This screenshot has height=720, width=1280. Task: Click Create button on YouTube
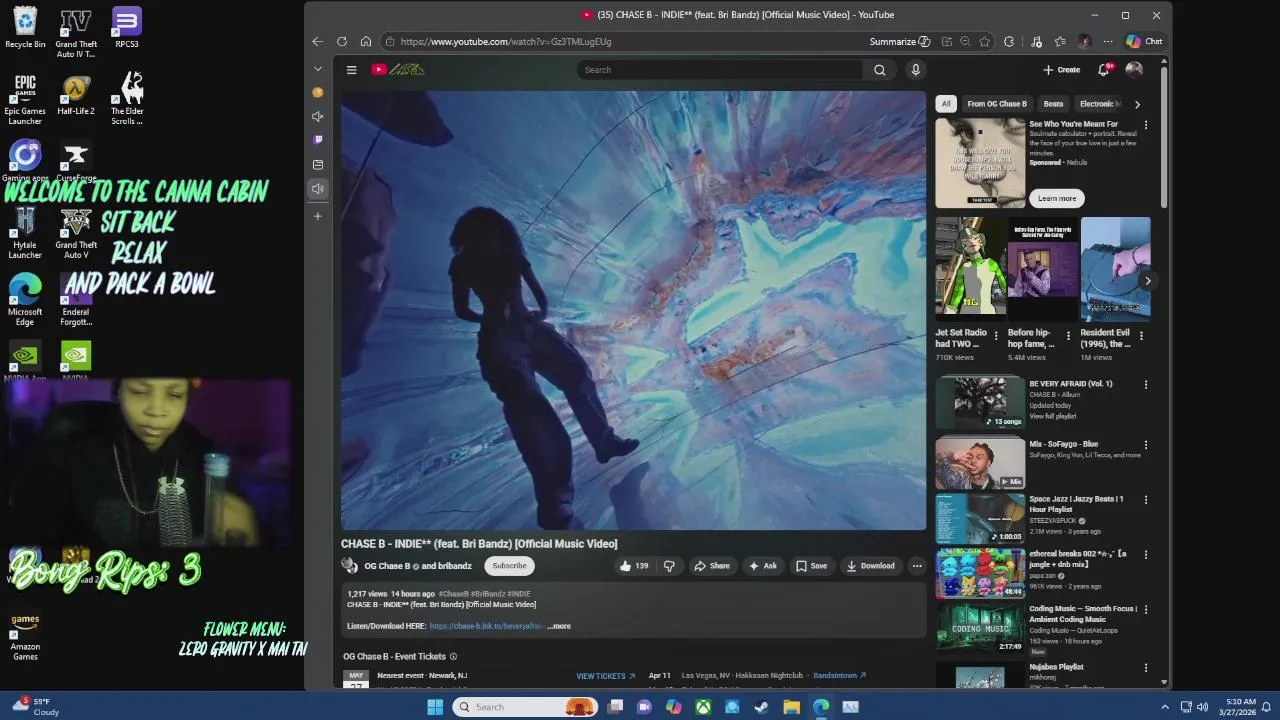coord(1062,70)
